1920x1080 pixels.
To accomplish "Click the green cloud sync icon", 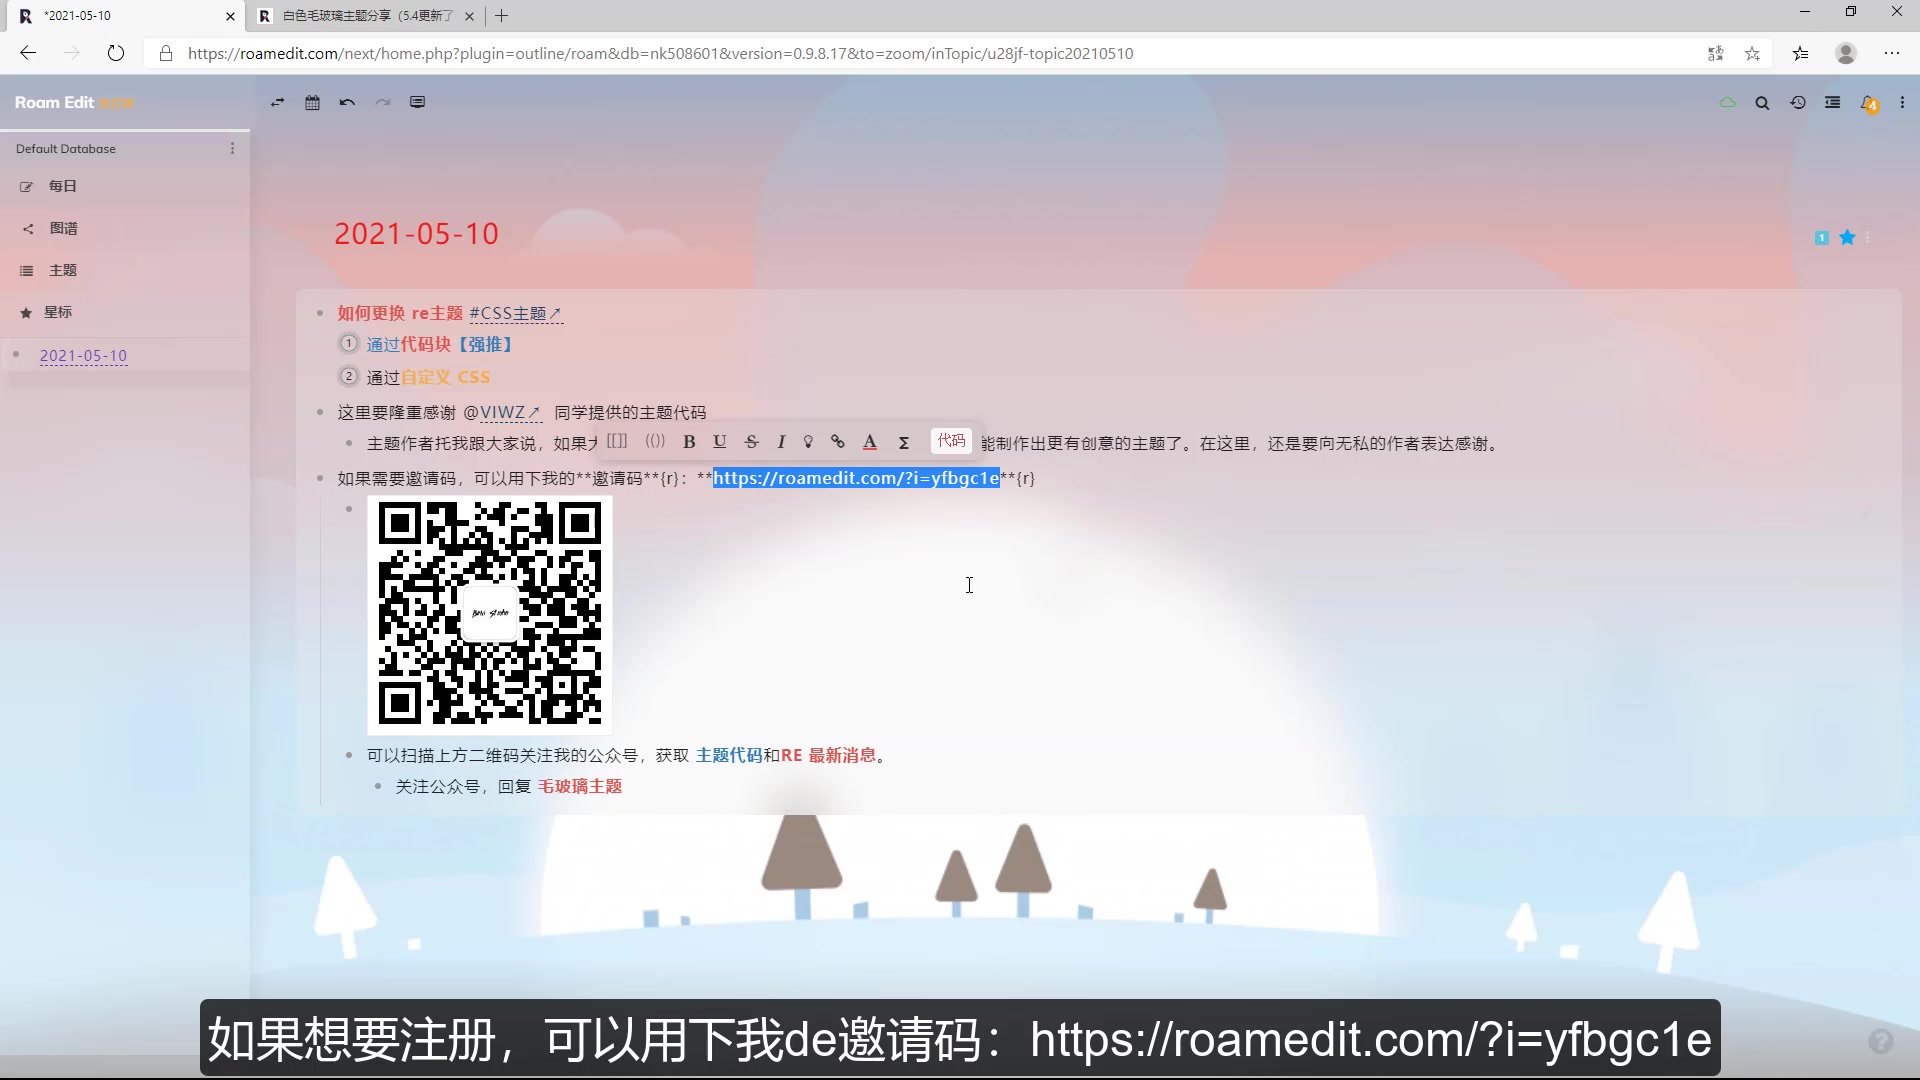I will click(1727, 102).
